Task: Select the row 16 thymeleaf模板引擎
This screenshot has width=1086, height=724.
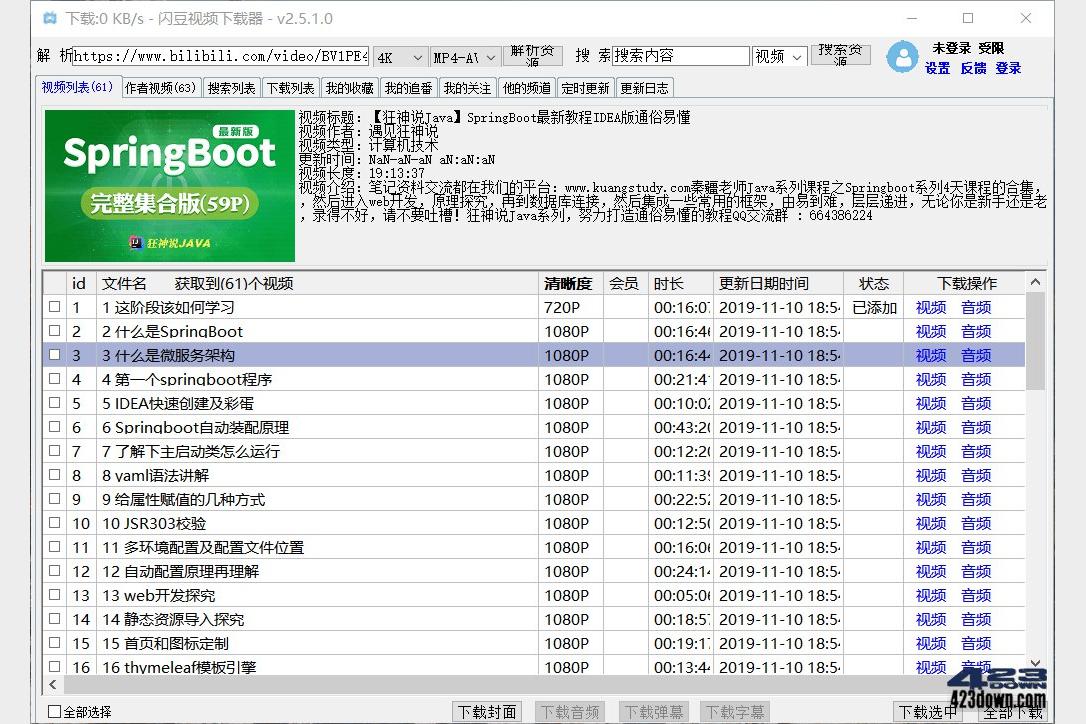Action: [x=533, y=666]
